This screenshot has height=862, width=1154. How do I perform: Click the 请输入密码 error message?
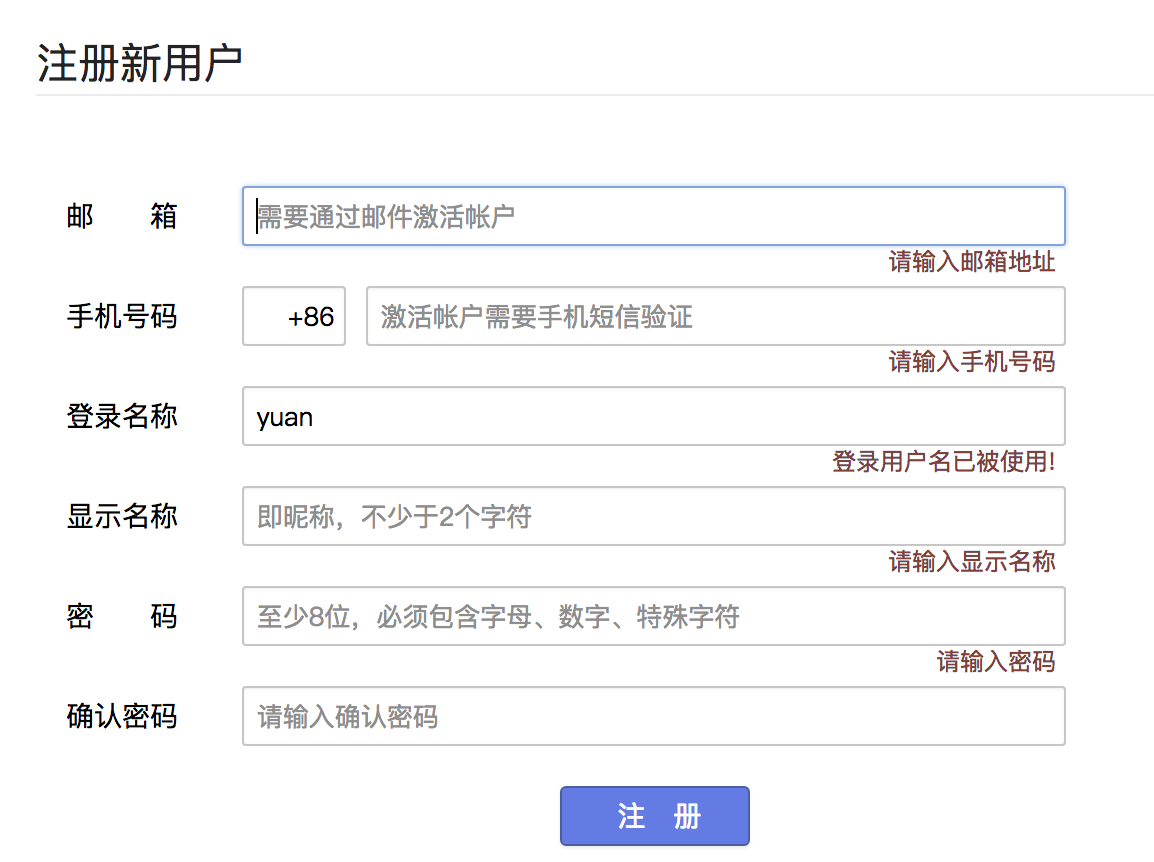coord(996,662)
